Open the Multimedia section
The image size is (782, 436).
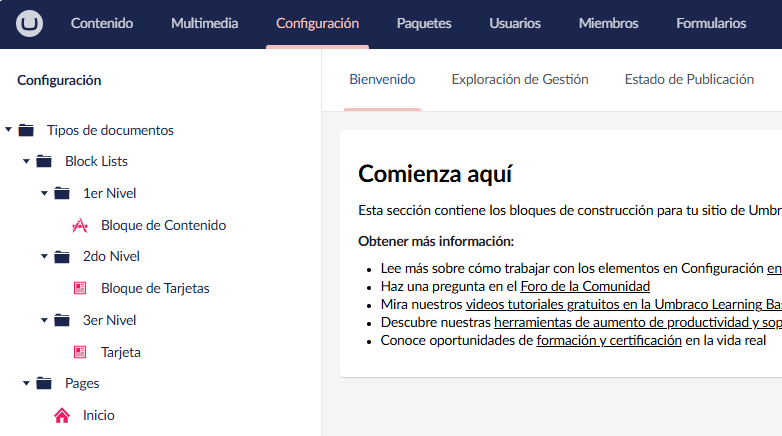click(x=204, y=23)
